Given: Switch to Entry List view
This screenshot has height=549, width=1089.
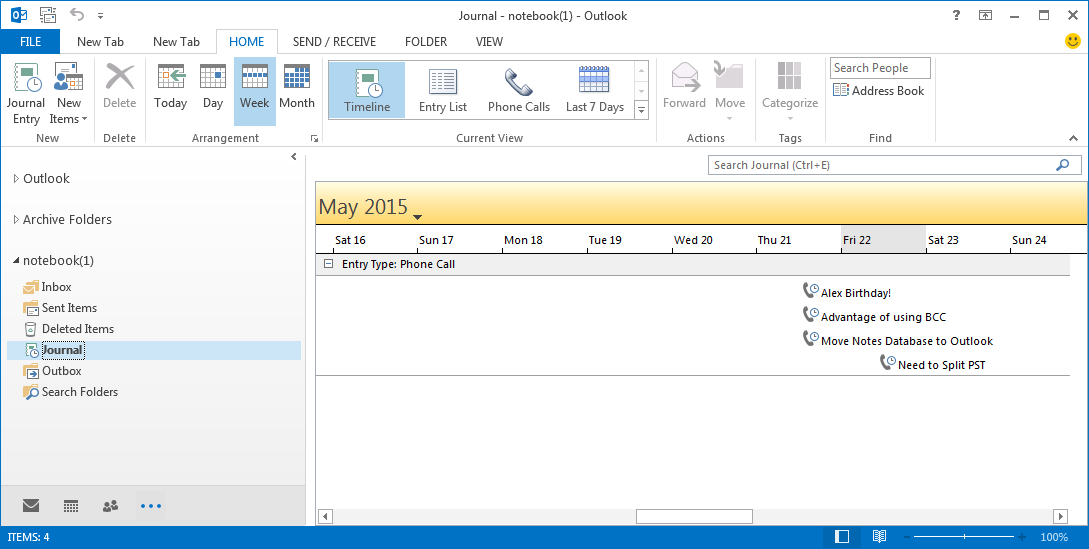Looking at the screenshot, I should (x=443, y=90).
